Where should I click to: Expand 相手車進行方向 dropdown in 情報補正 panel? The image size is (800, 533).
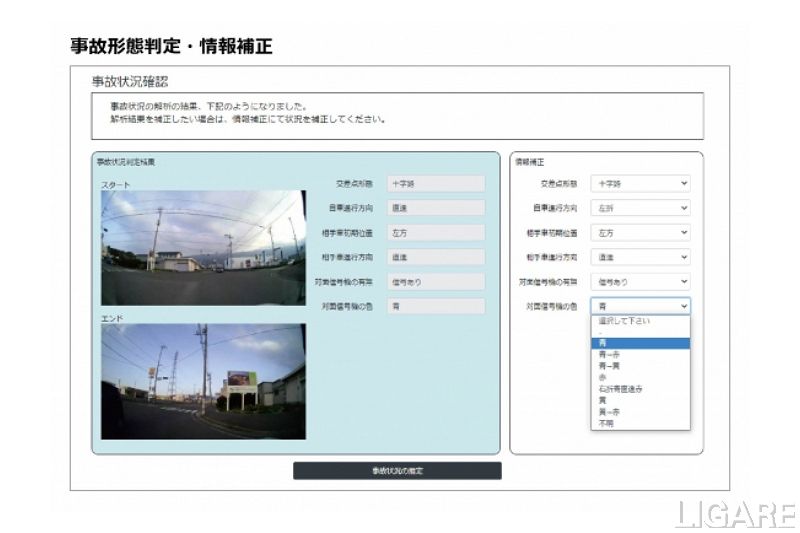tap(640, 257)
